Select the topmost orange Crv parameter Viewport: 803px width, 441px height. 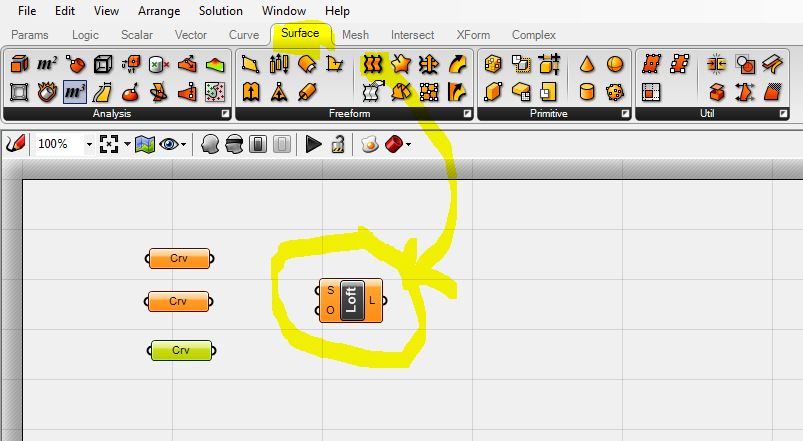tap(179, 259)
